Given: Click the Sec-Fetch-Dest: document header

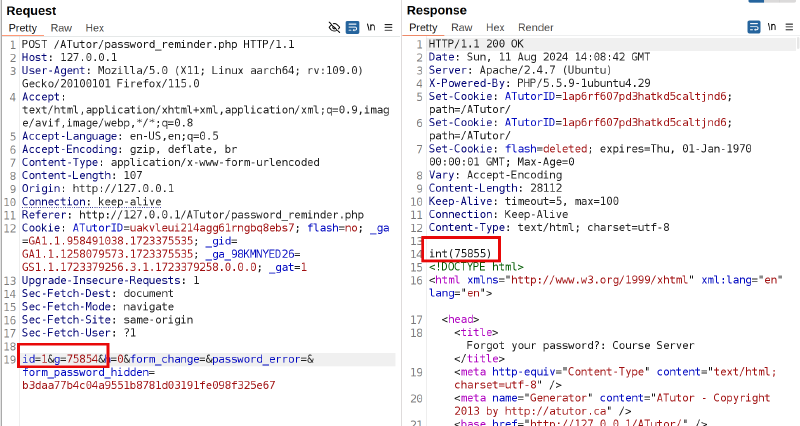Looking at the screenshot, I should [x=97, y=293].
